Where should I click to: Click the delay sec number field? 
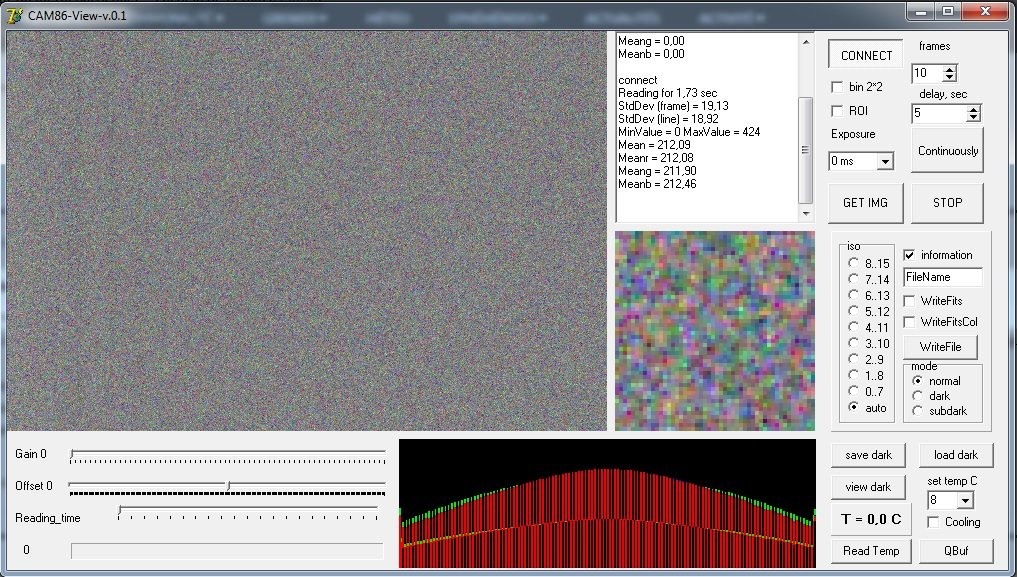point(939,113)
